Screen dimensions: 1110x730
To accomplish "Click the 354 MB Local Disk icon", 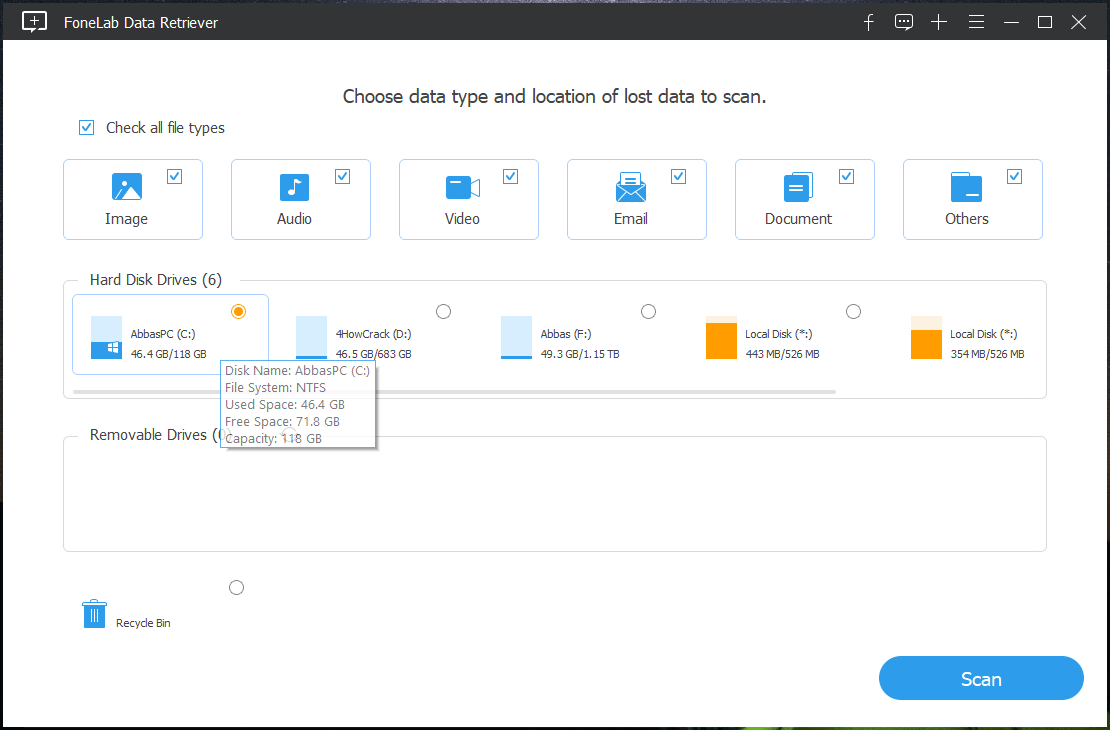I will (926, 337).
